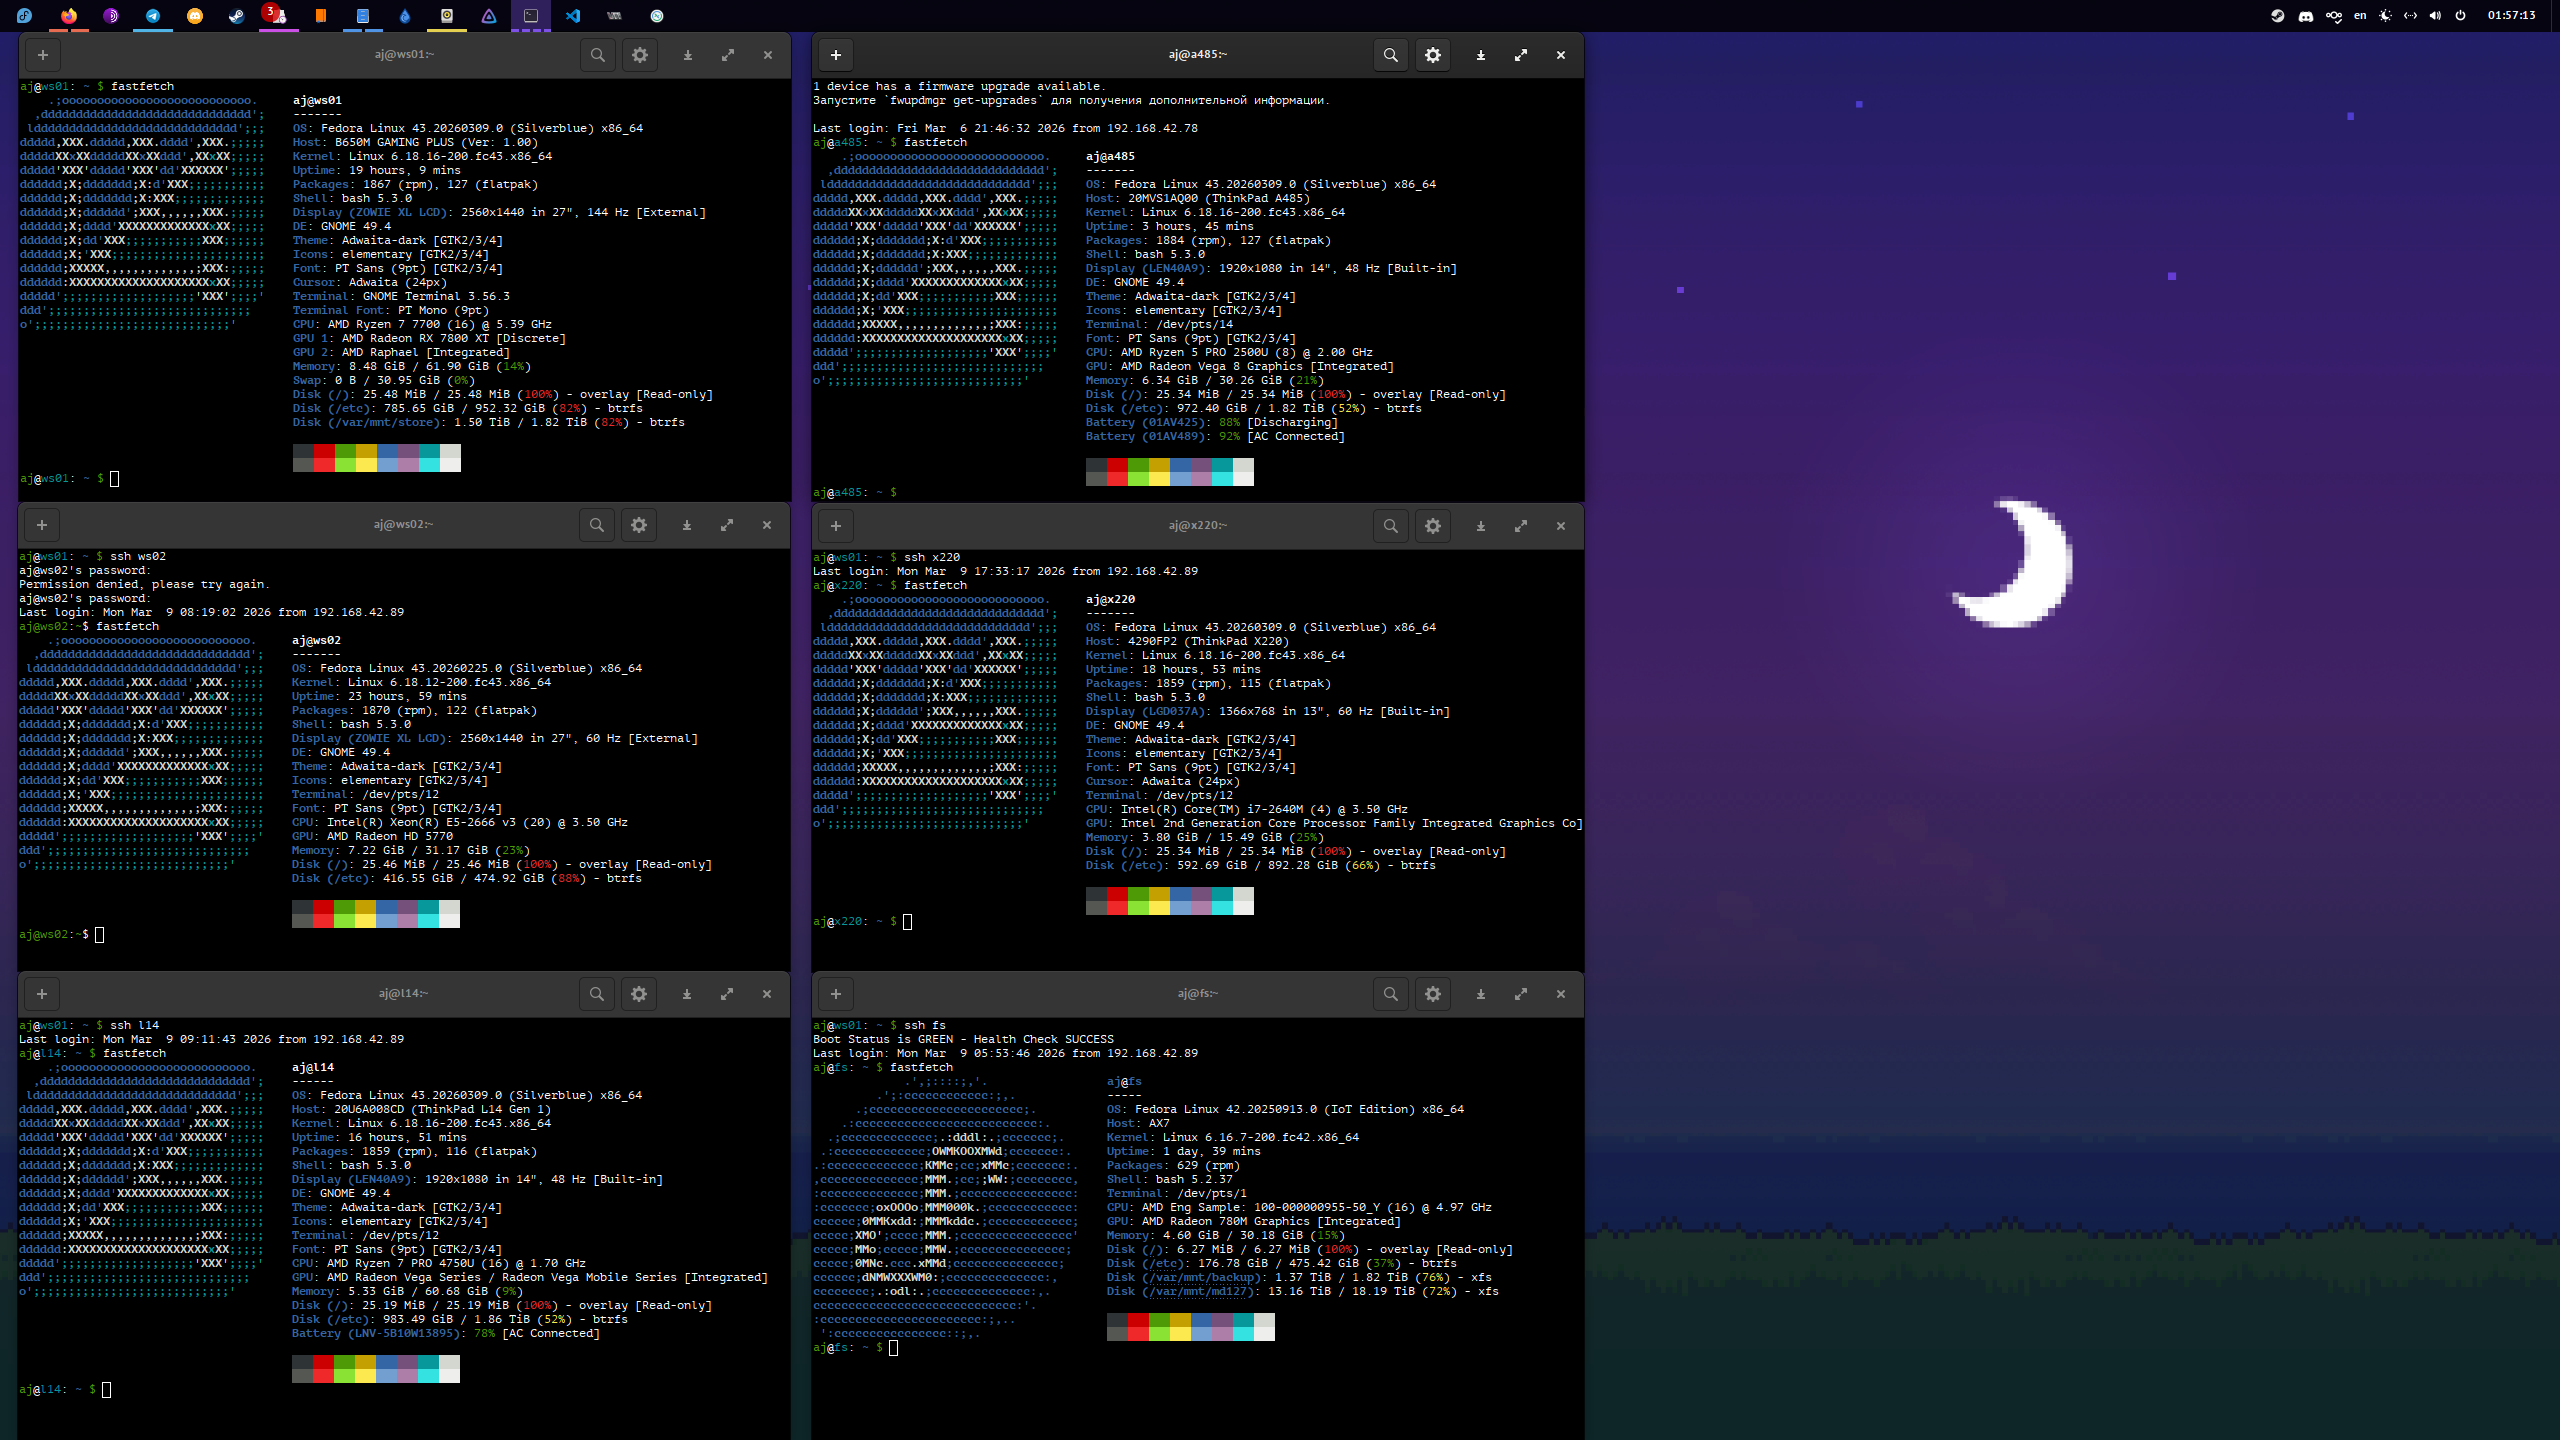Open a new tab in the aj@ws01 terminal
This screenshot has height=1440, width=2560.
click(42, 55)
